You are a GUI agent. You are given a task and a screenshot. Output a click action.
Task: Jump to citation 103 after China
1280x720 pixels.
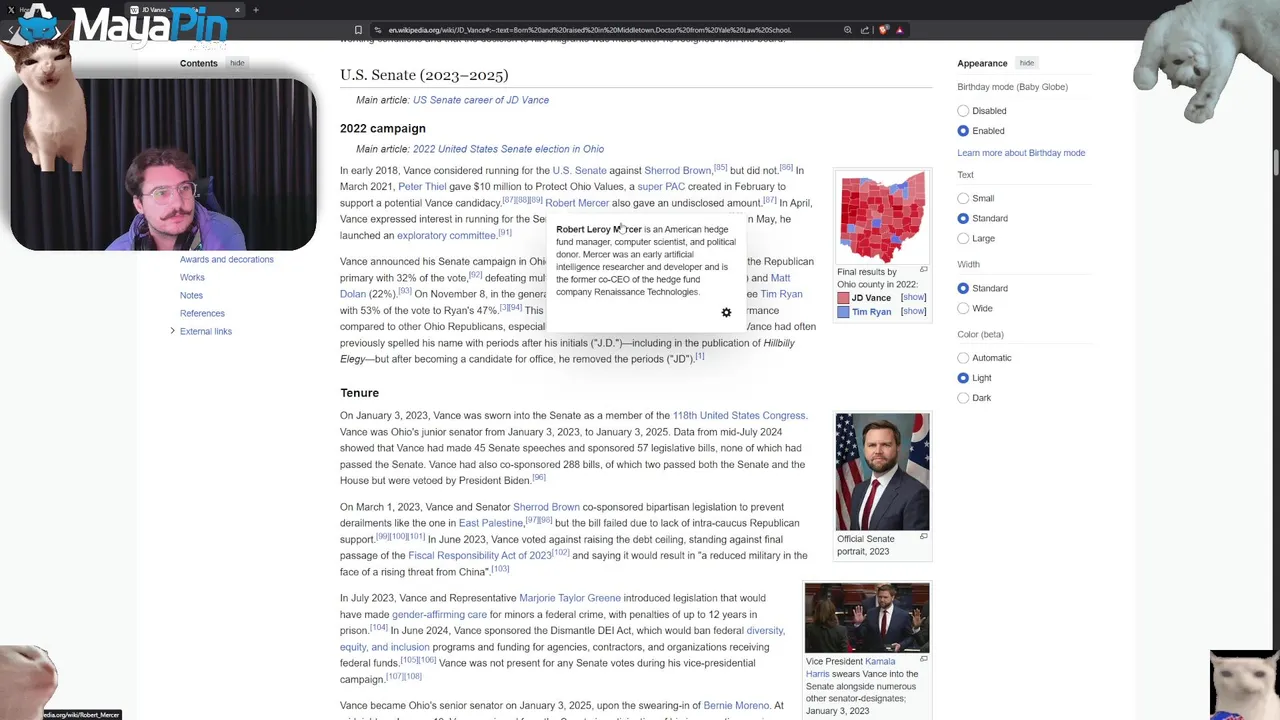click(x=500, y=569)
